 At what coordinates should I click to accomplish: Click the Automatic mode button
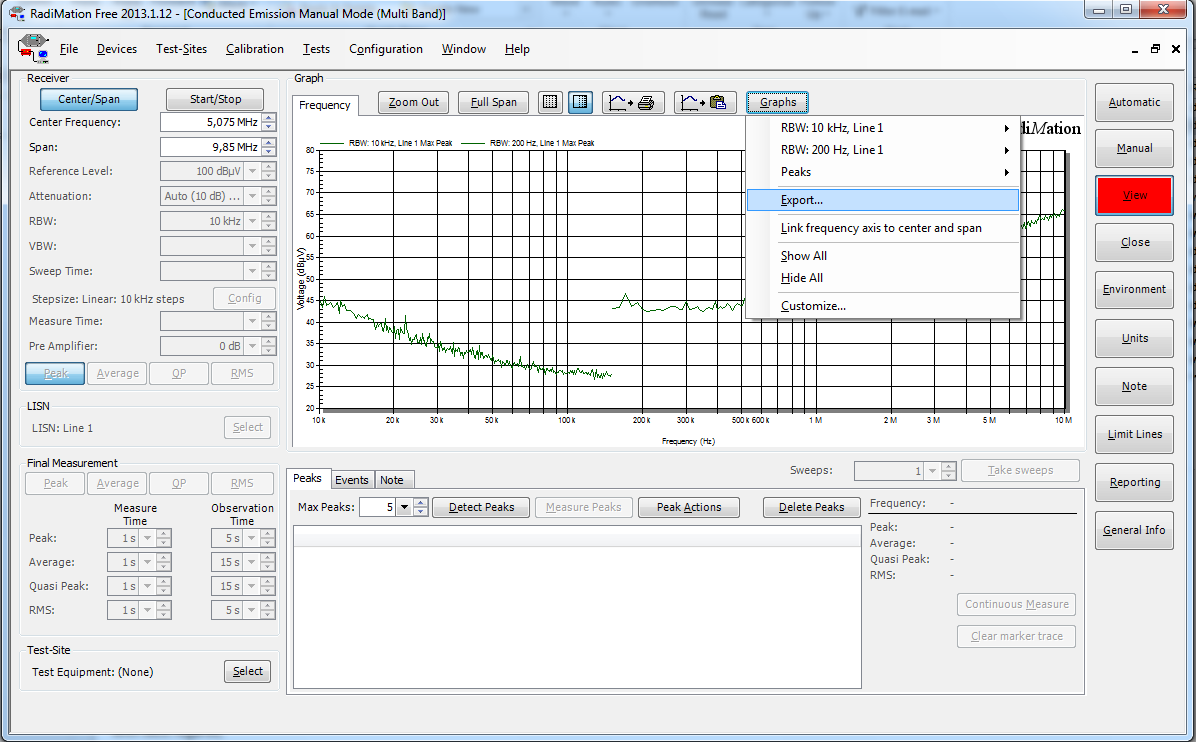pos(1134,102)
